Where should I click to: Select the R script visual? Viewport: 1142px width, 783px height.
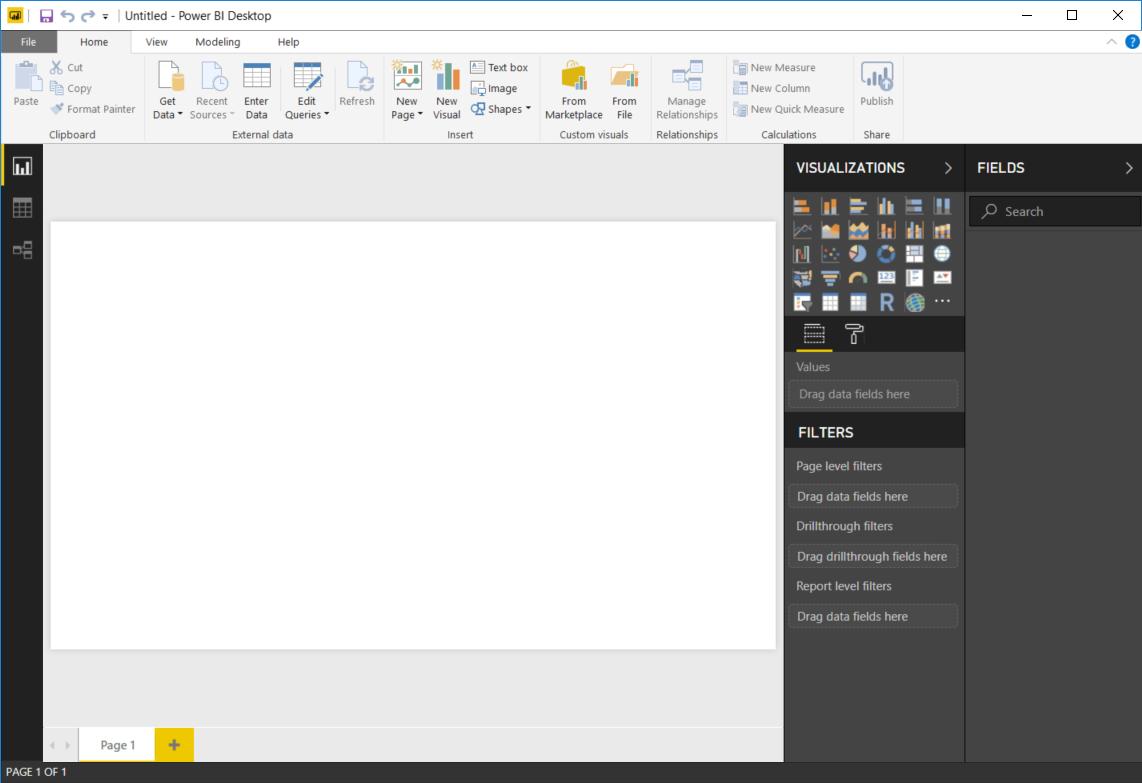pyautogui.click(x=886, y=302)
